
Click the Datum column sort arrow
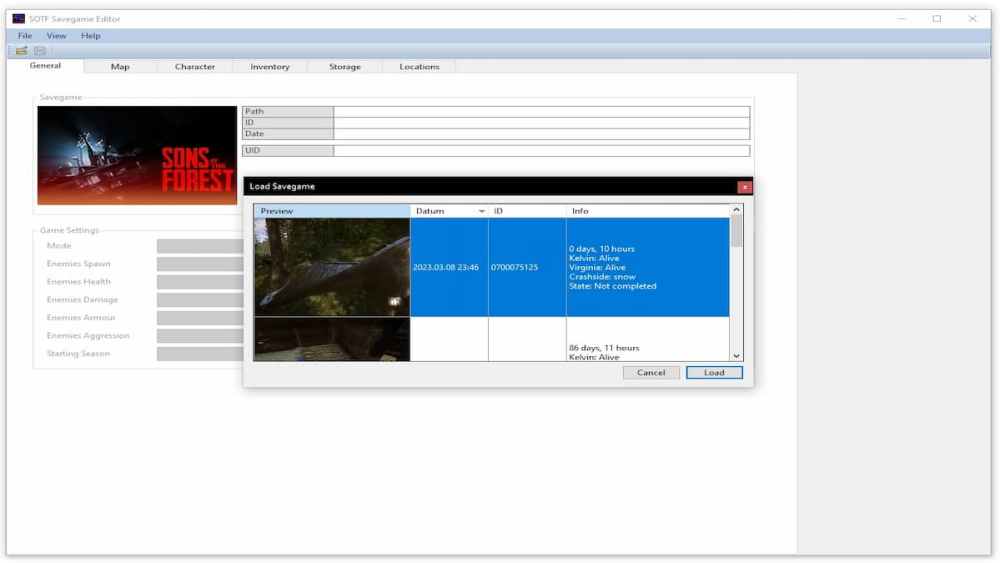[482, 211]
